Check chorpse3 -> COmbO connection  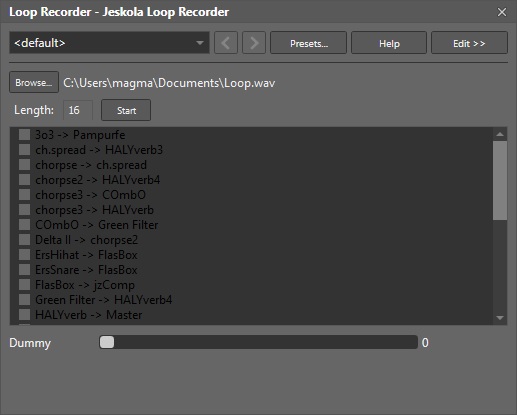tap(24, 195)
